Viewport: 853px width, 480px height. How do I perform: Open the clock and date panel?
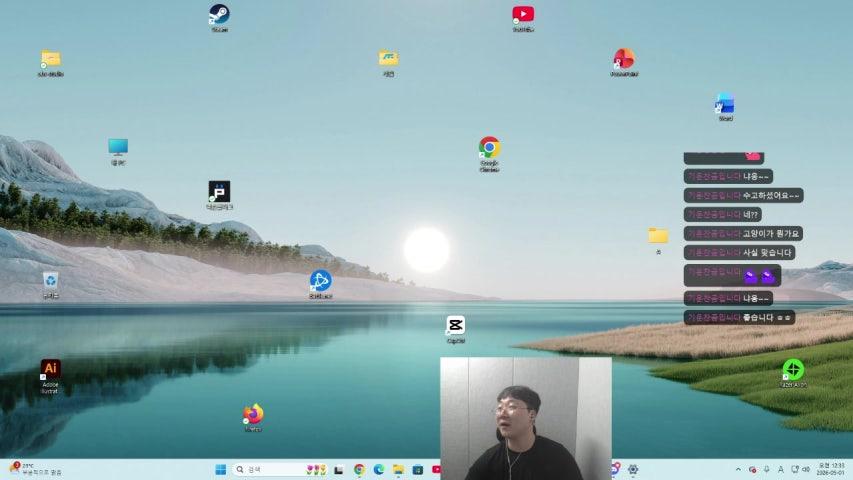[x=831, y=469]
